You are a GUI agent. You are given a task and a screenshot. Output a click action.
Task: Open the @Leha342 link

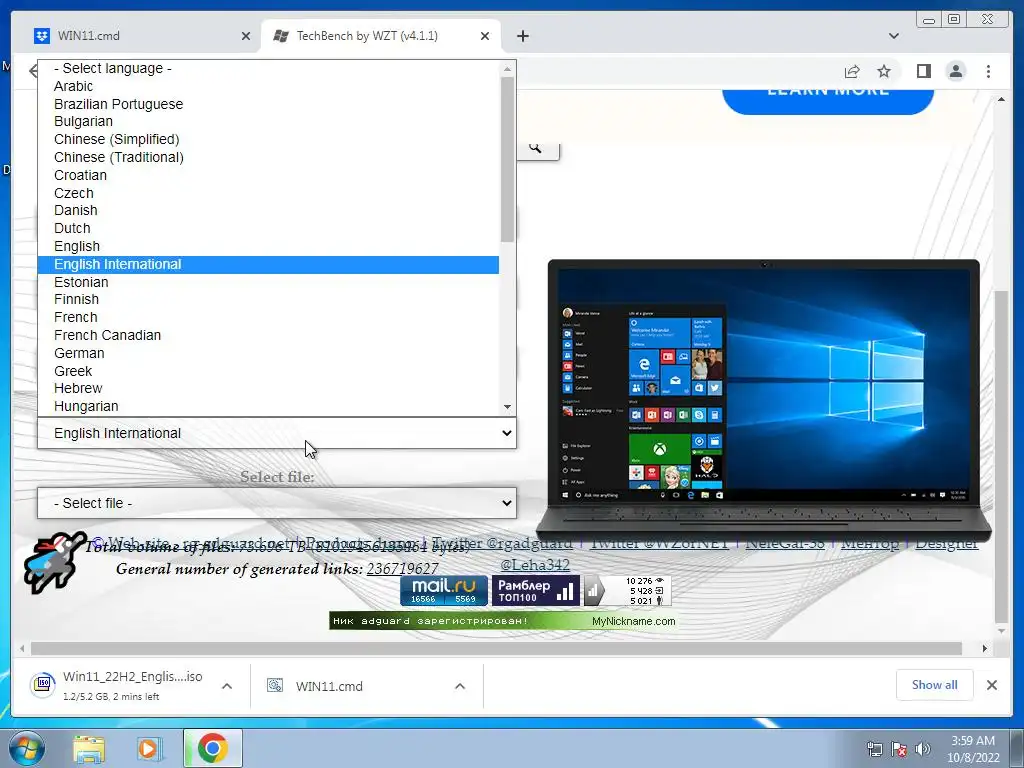(535, 565)
